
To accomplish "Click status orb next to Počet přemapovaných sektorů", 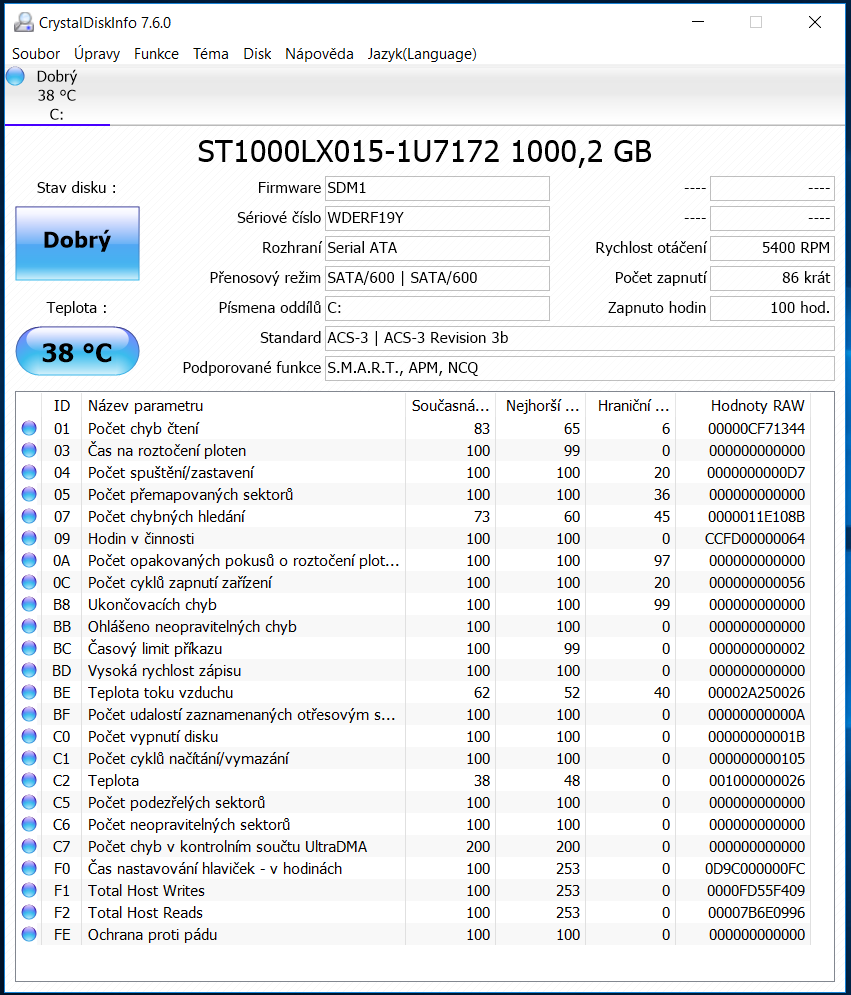I will pyautogui.click(x=29, y=495).
